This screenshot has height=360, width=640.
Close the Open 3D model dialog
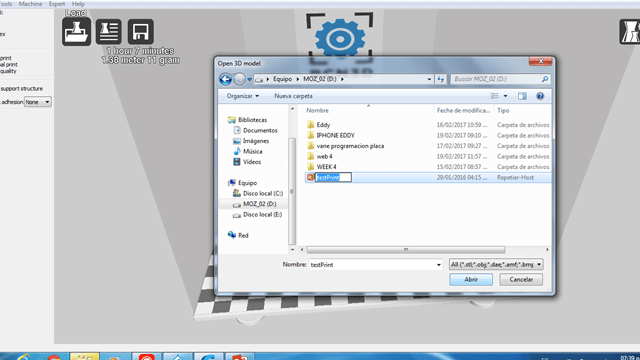[x=540, y=61]
